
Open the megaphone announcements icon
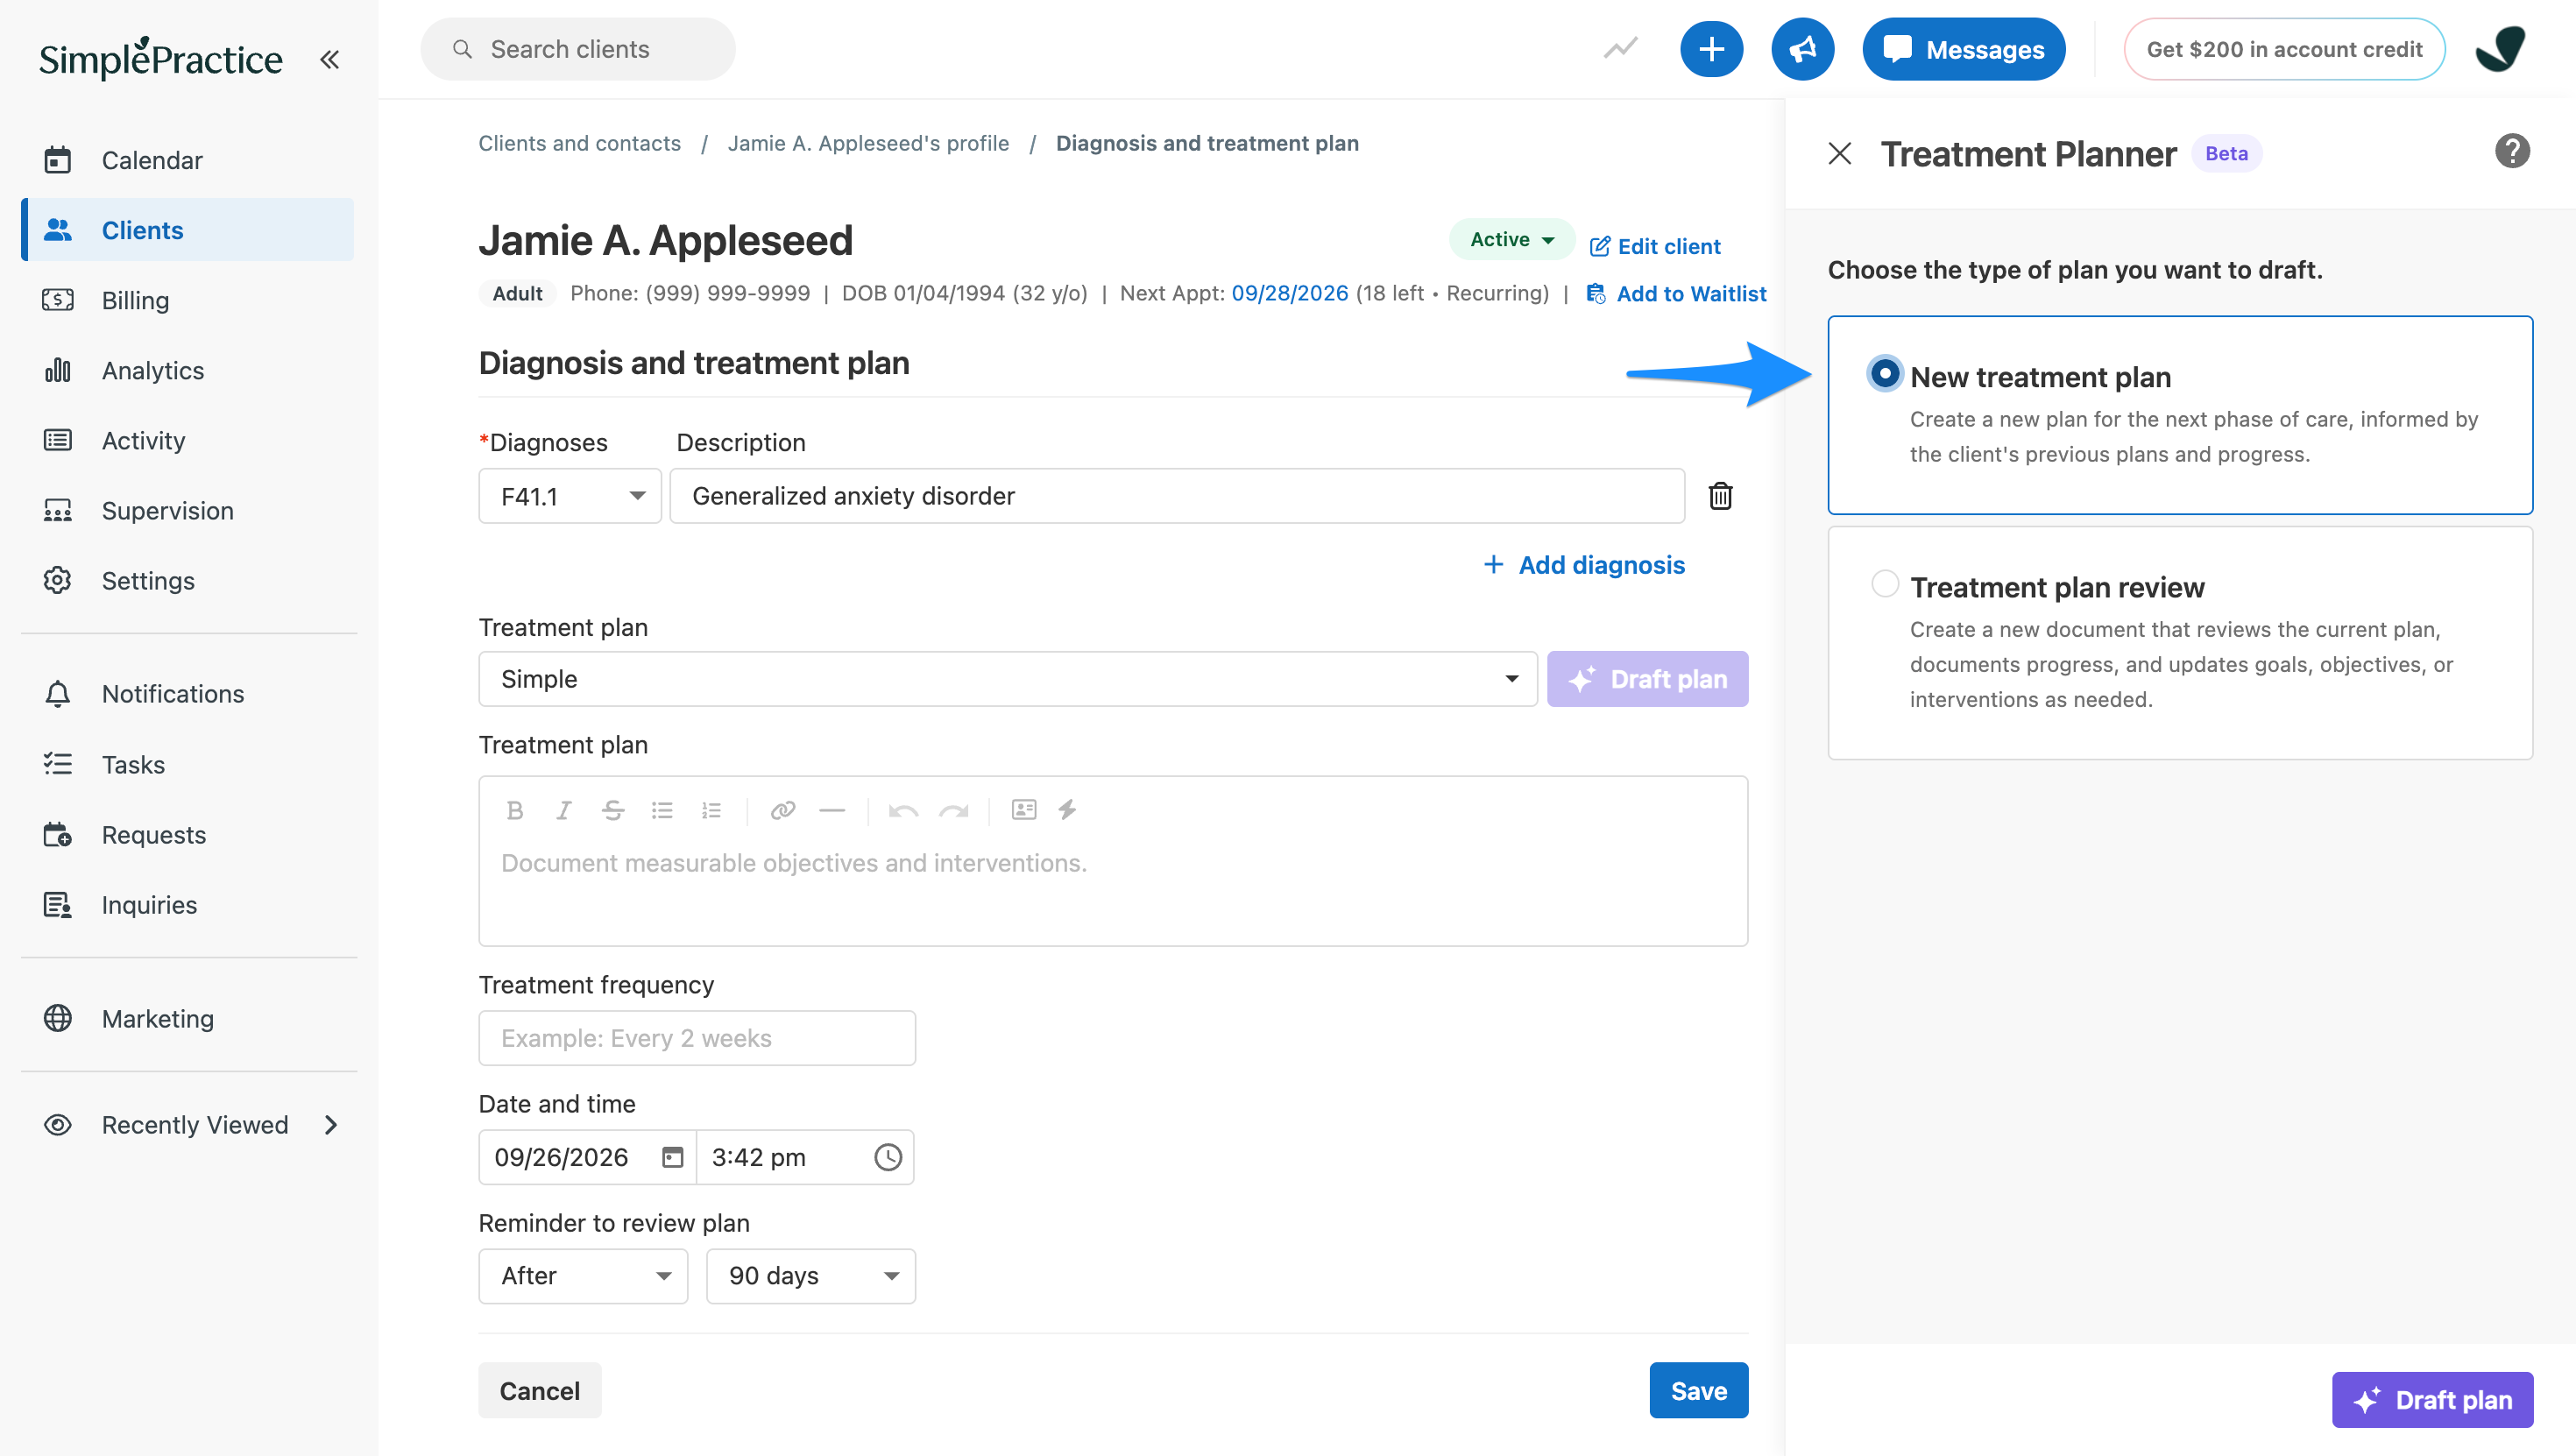(x=1802, y=49)
